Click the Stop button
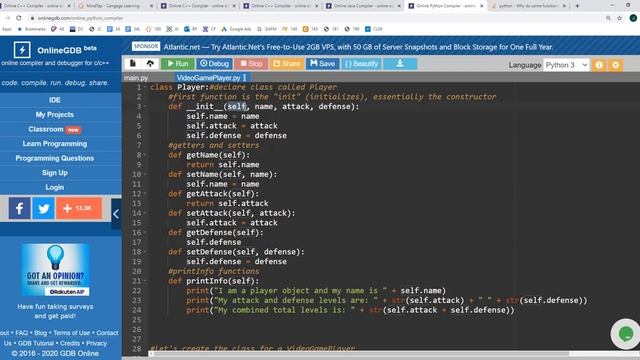640x360 pixels. click(x=251, y=64)
